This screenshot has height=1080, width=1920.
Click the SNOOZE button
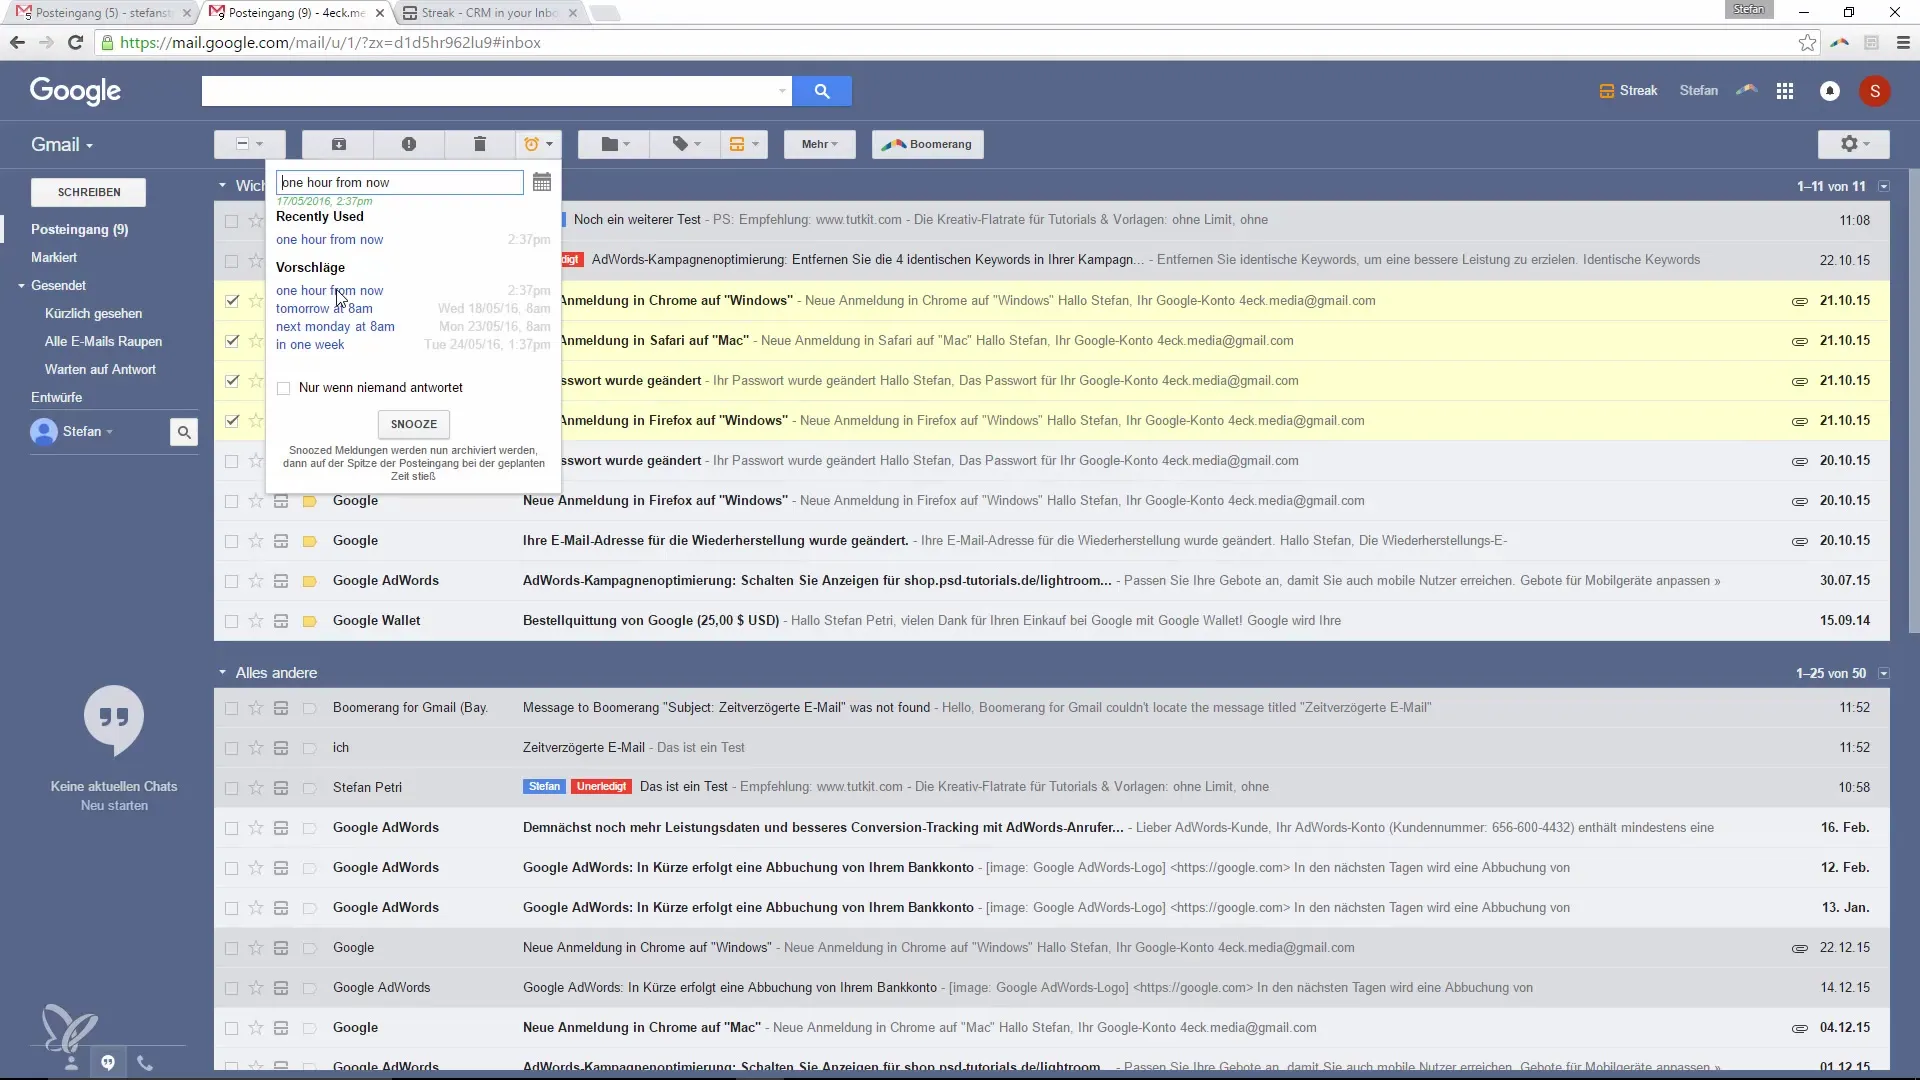coord(414,424)
